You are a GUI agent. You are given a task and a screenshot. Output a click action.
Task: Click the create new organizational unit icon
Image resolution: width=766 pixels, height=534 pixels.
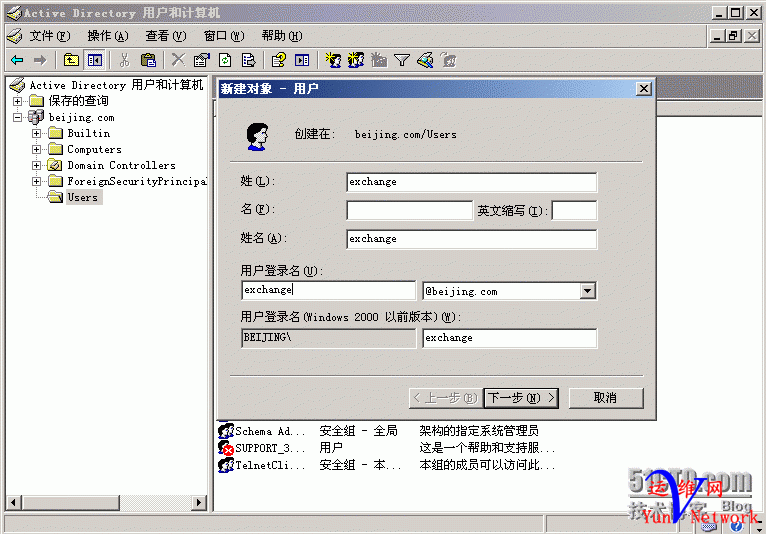point(379,60)
